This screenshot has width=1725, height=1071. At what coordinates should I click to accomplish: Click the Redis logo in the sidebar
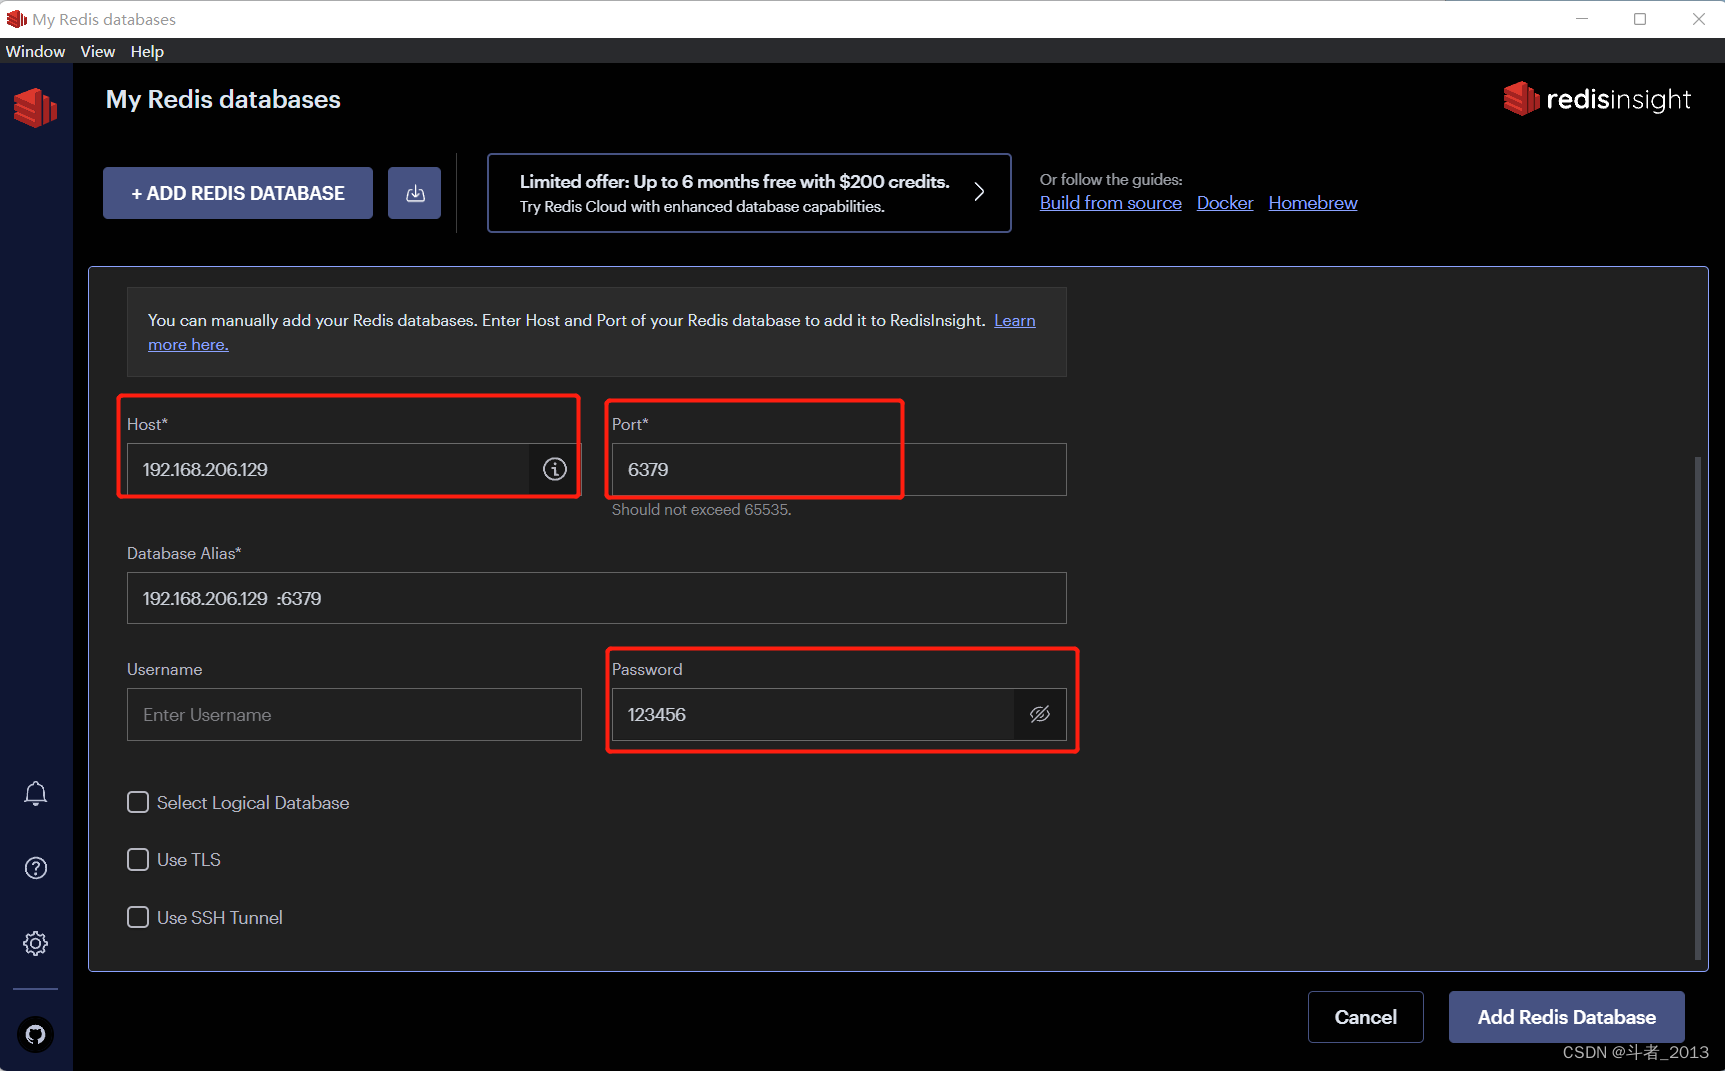point(35,107)
